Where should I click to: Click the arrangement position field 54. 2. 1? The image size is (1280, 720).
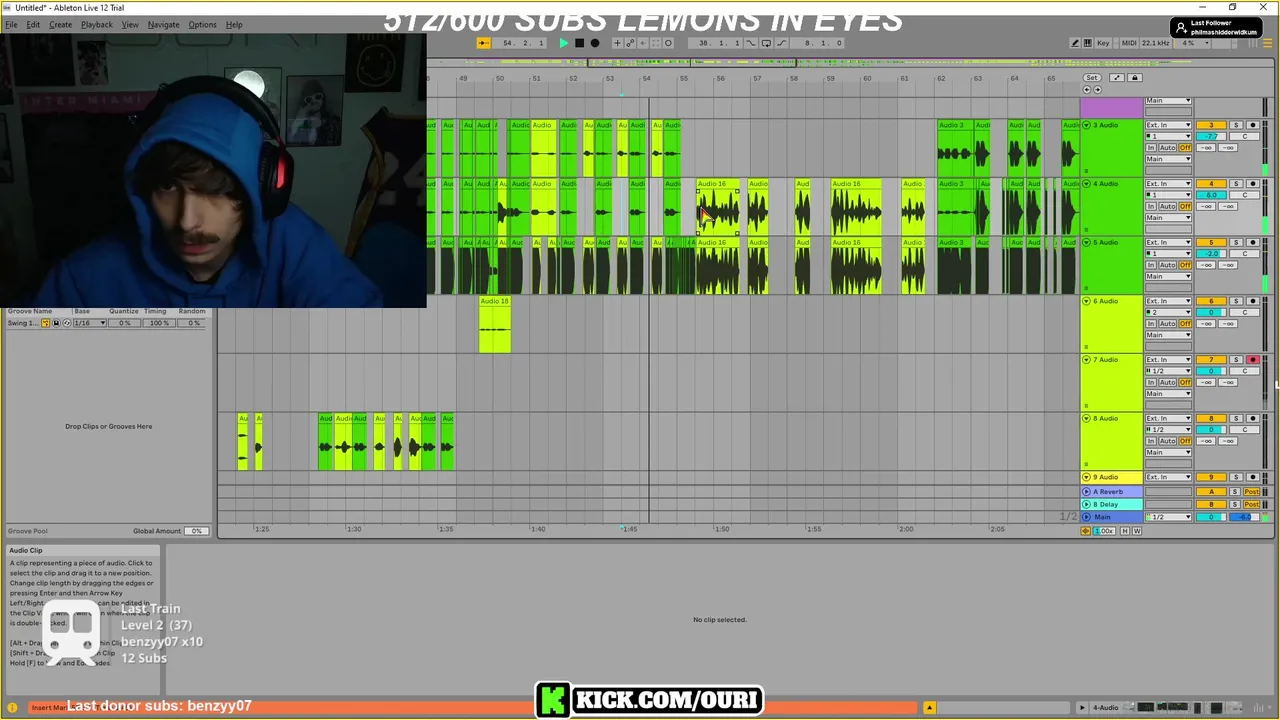coord(519,43)
